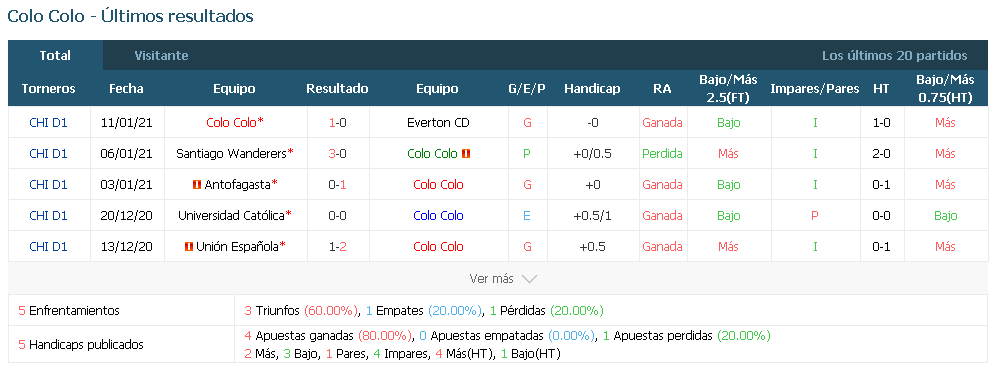
Task: Open Santiago Wanderers team page
Action: point(231,154)
